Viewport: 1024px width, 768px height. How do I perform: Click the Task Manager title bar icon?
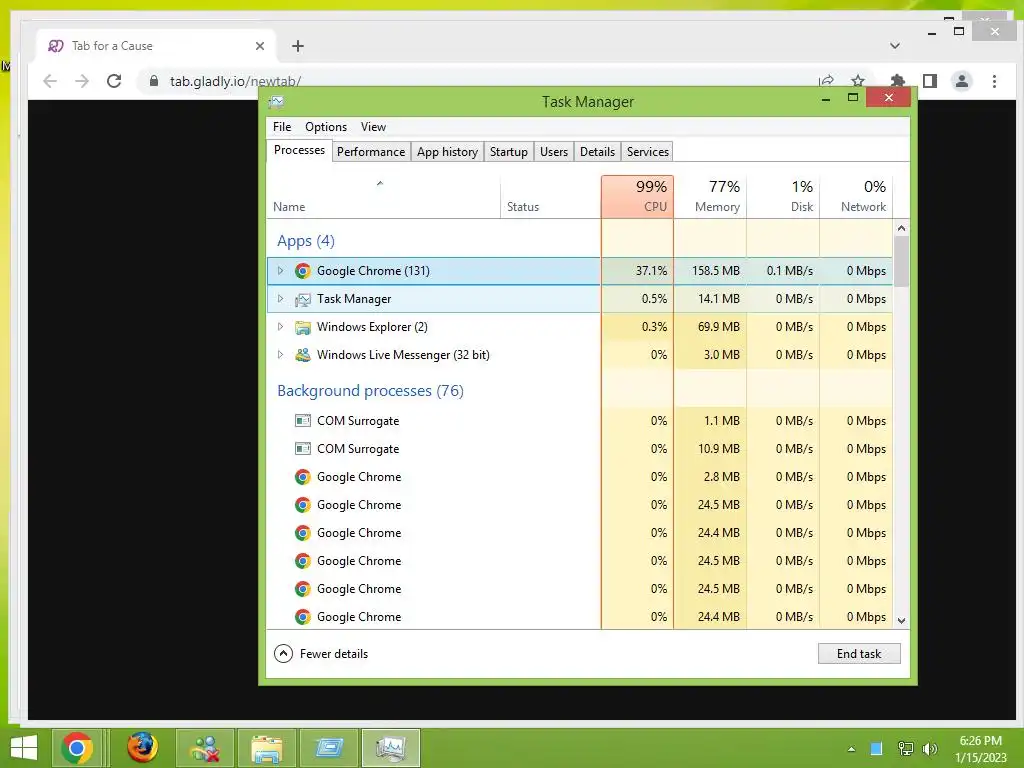(276, 101)
